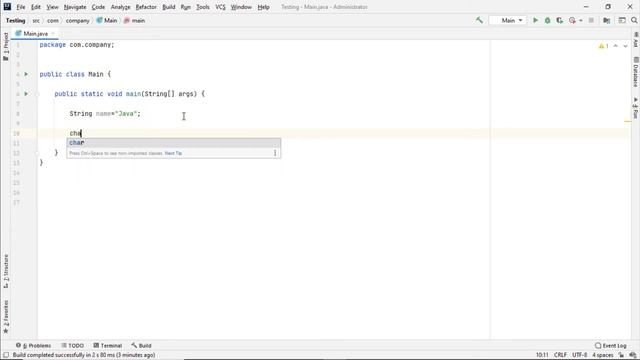The image size is (640, 360).
Task: Click the Main class breadcrumb
Action: pyautogui.click(x=107, y=20)
